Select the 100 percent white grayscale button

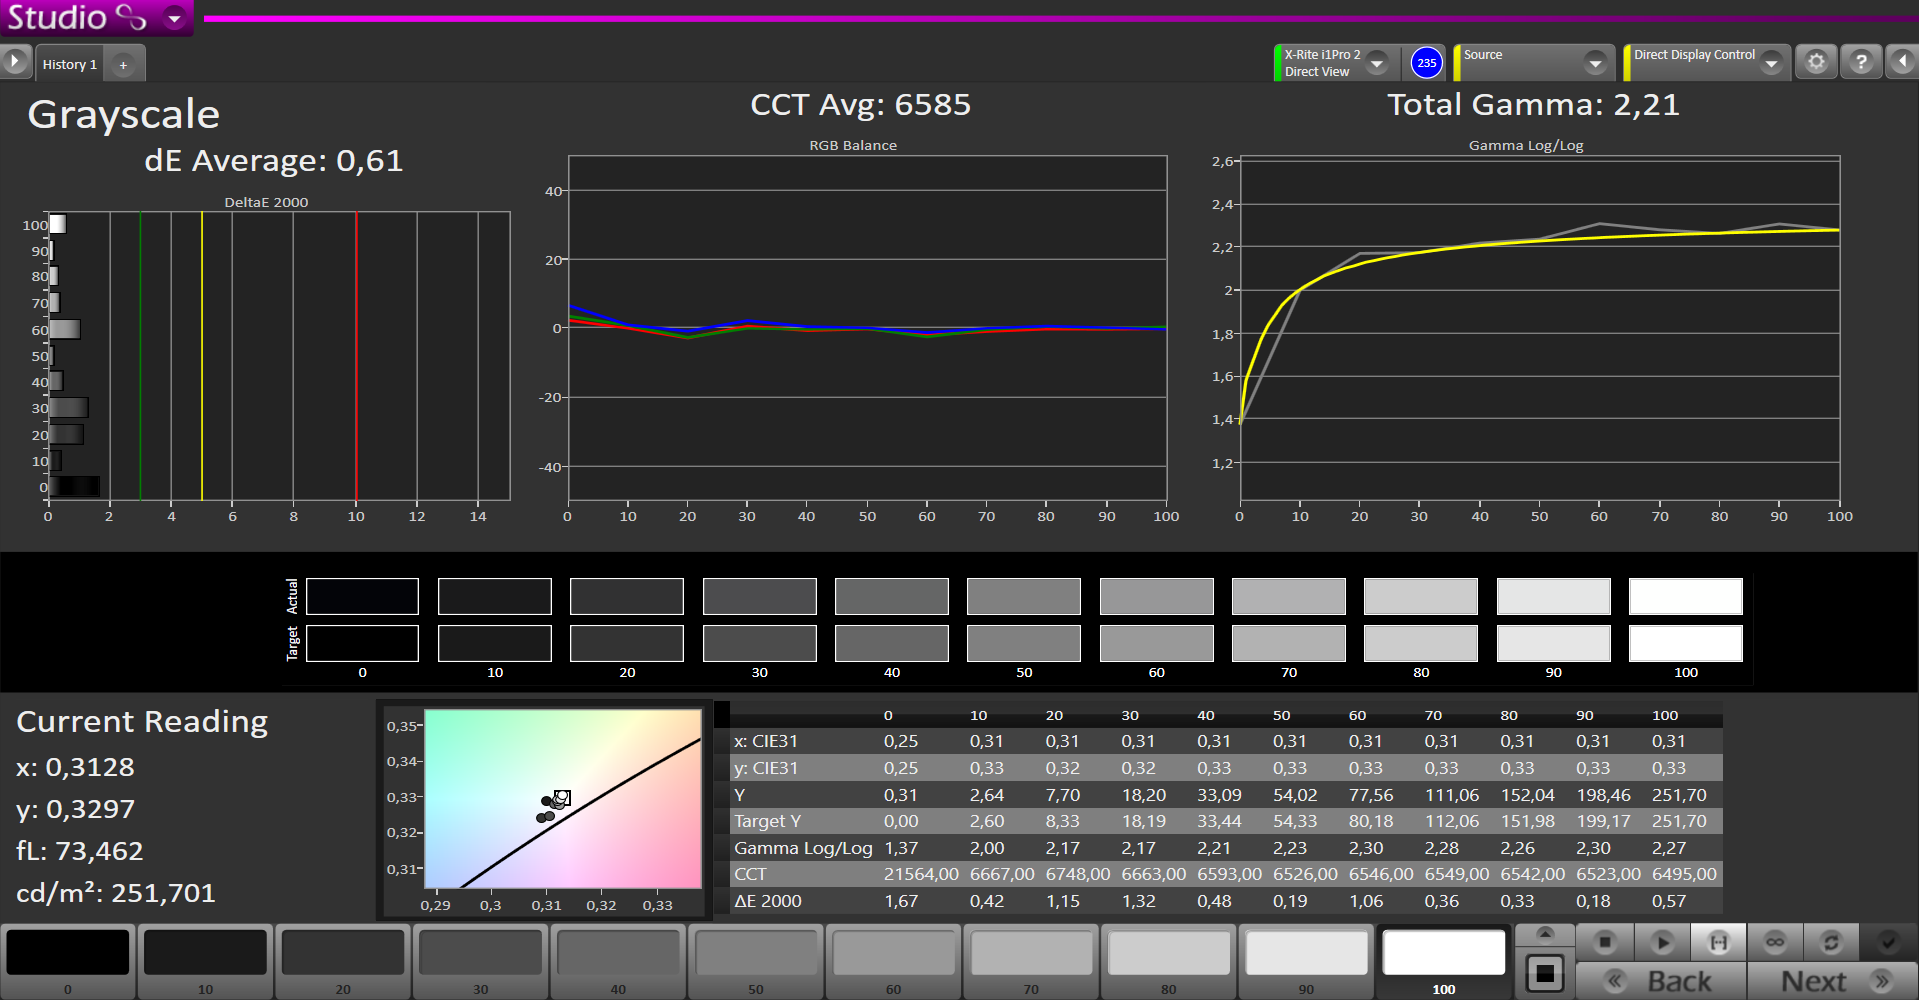(x=1444, y=961)
